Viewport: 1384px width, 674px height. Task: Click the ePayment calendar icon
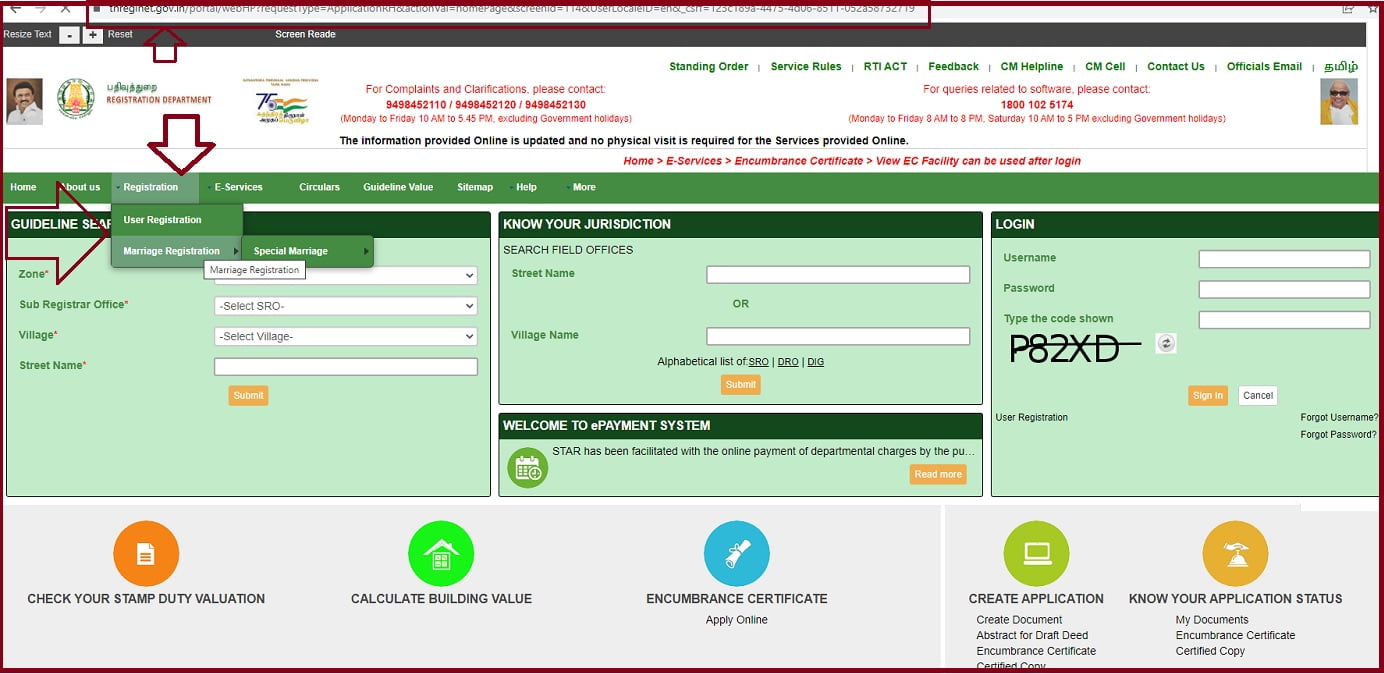coord(527,466)
